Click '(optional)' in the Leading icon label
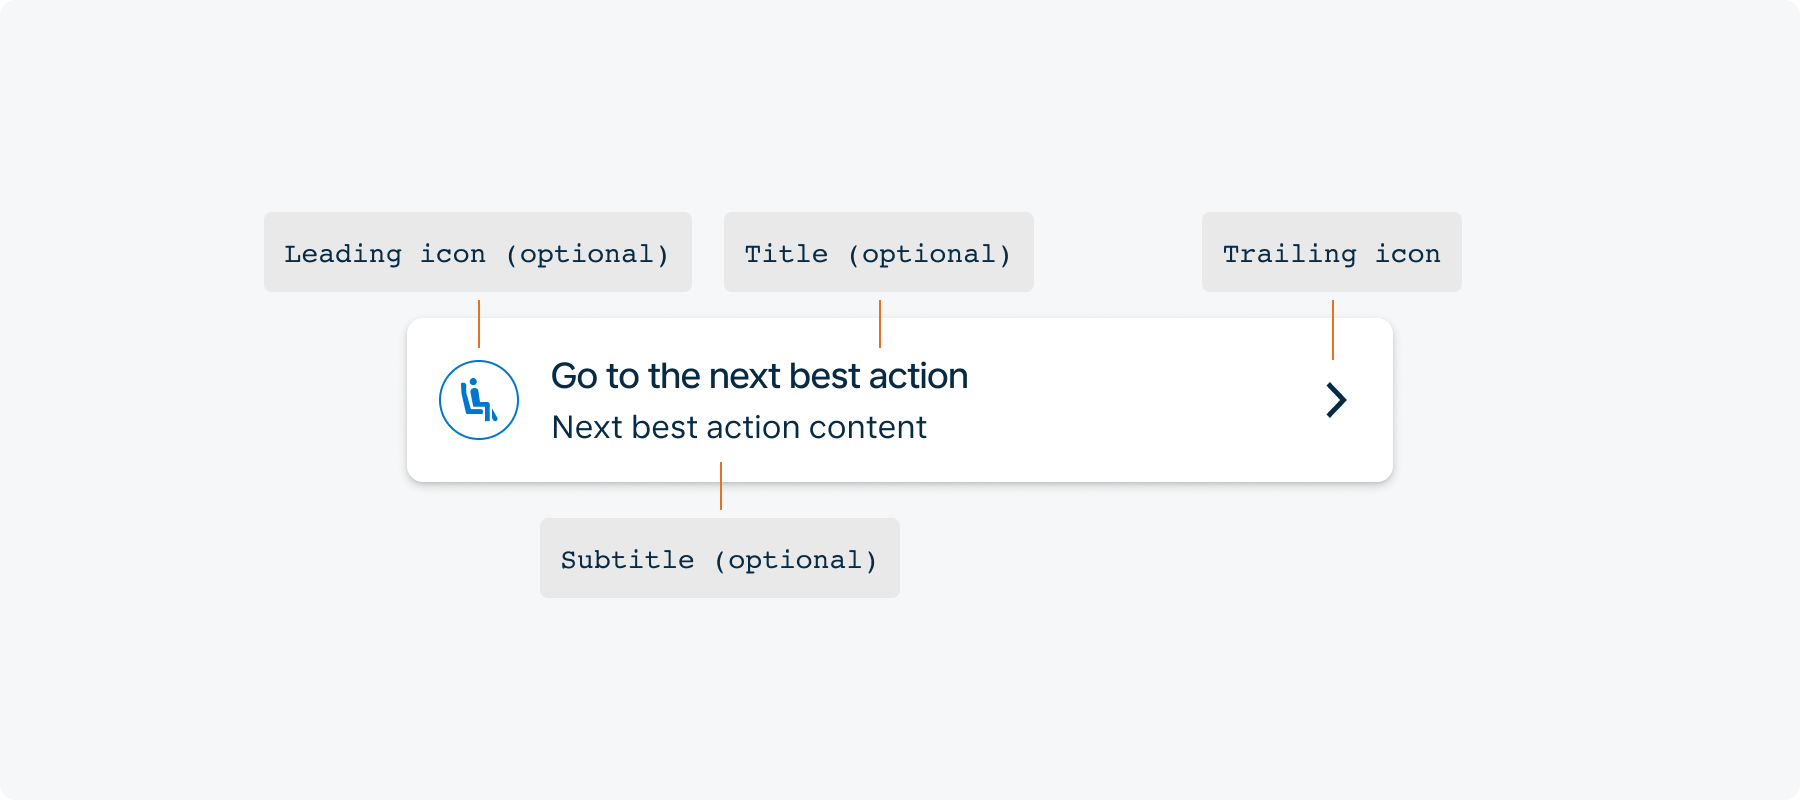The height and width of the screenshot is (800, 1800). [587, 254]
